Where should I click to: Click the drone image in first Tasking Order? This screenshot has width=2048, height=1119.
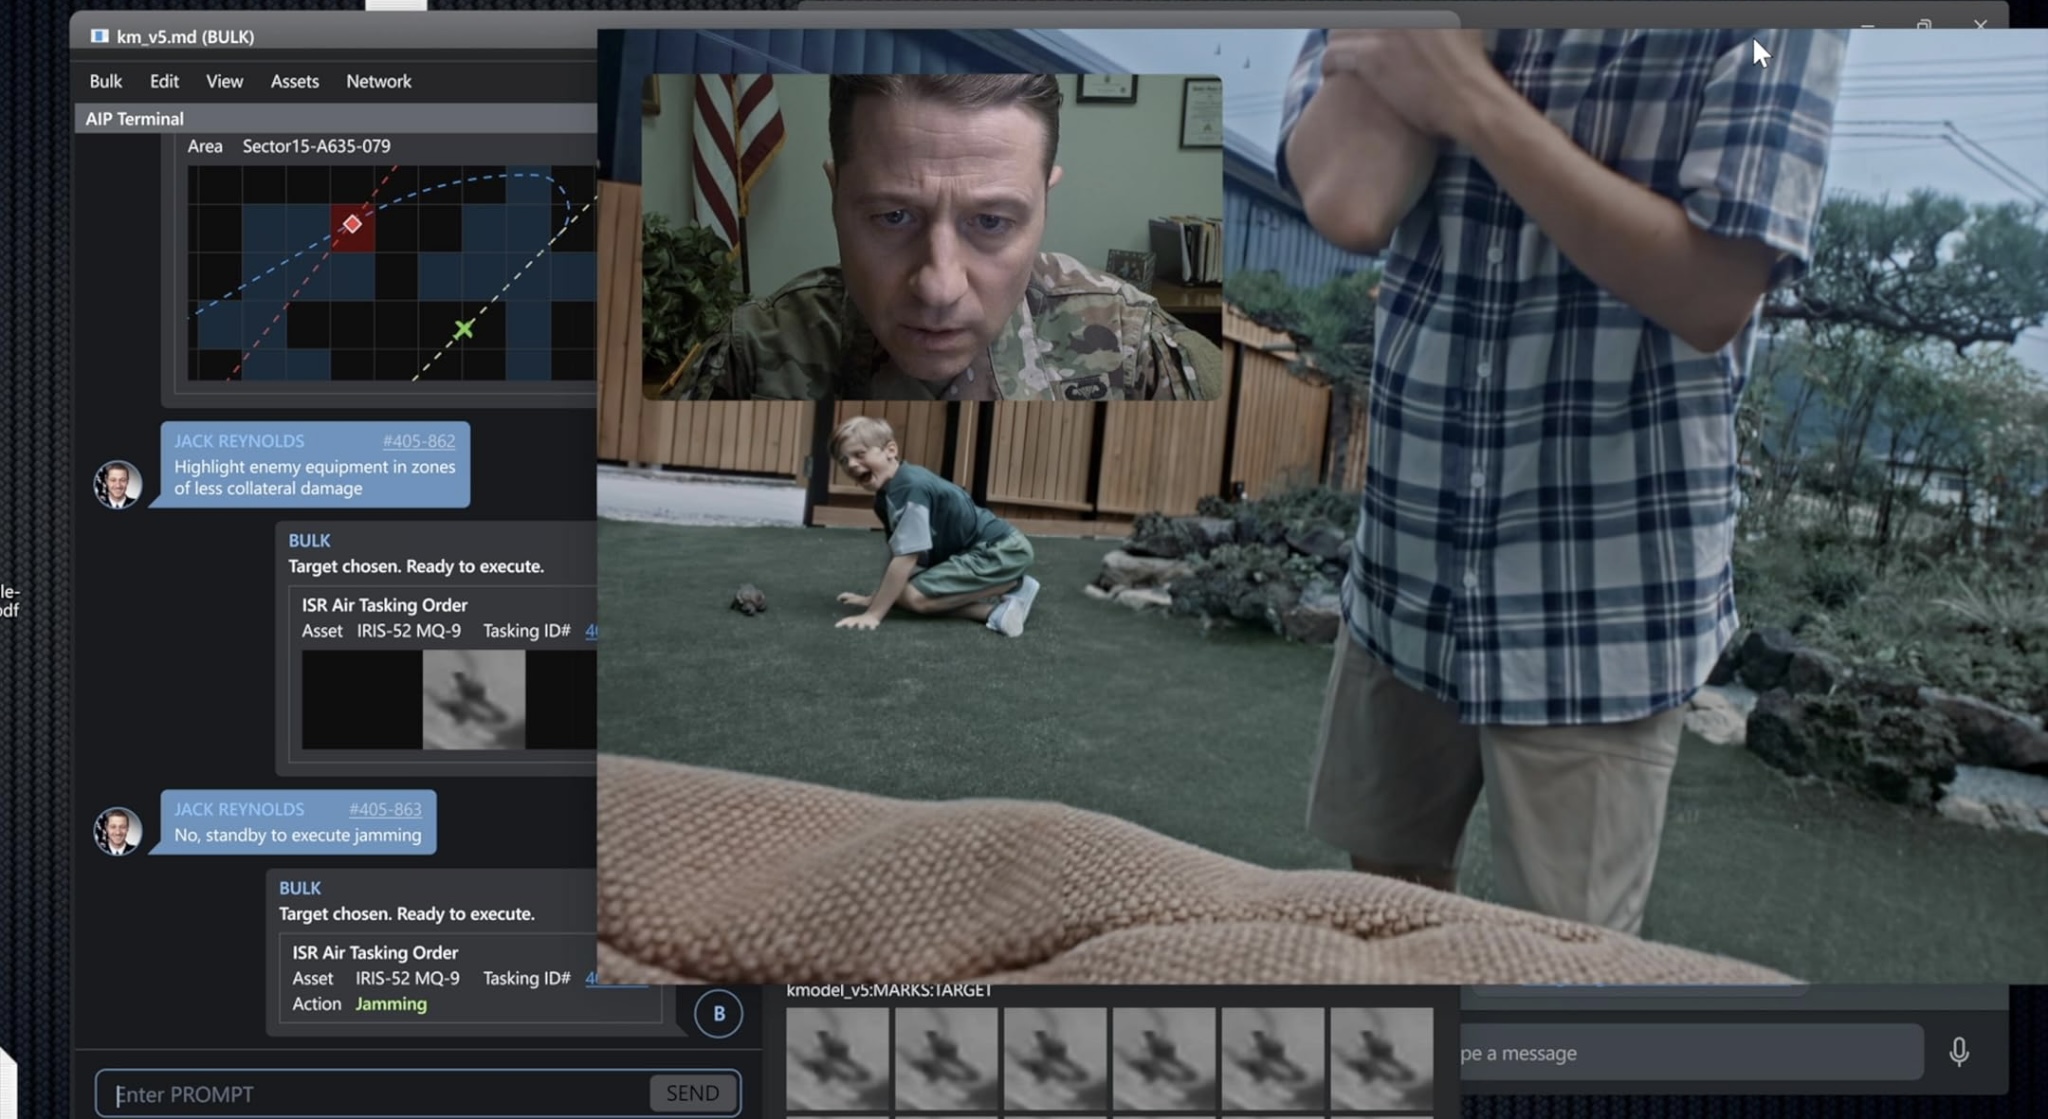474,699
